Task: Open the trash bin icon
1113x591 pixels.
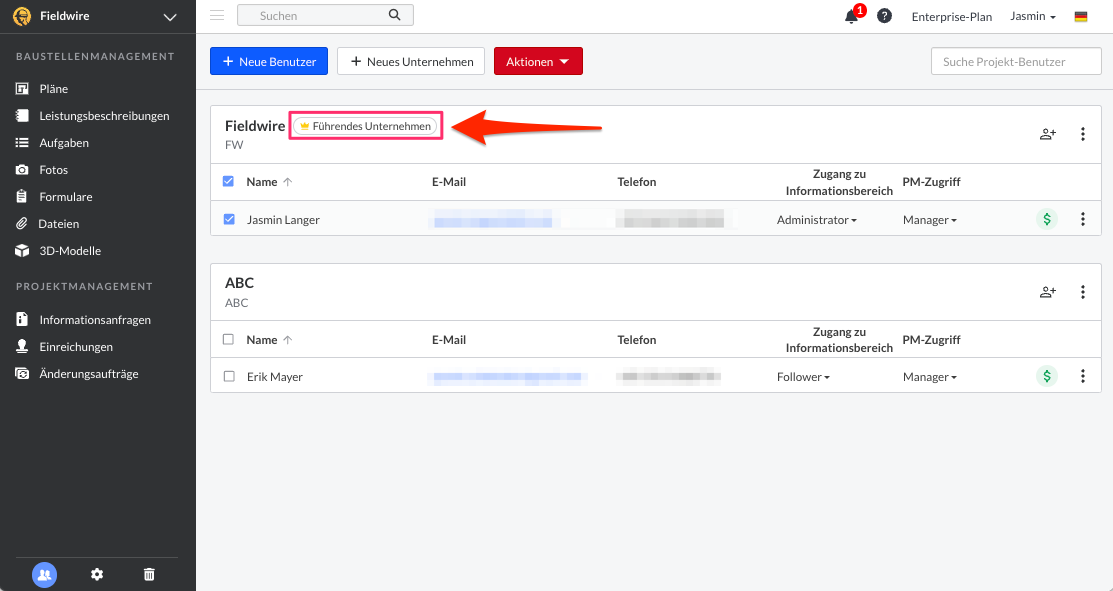Action: [x=149, y=575]
